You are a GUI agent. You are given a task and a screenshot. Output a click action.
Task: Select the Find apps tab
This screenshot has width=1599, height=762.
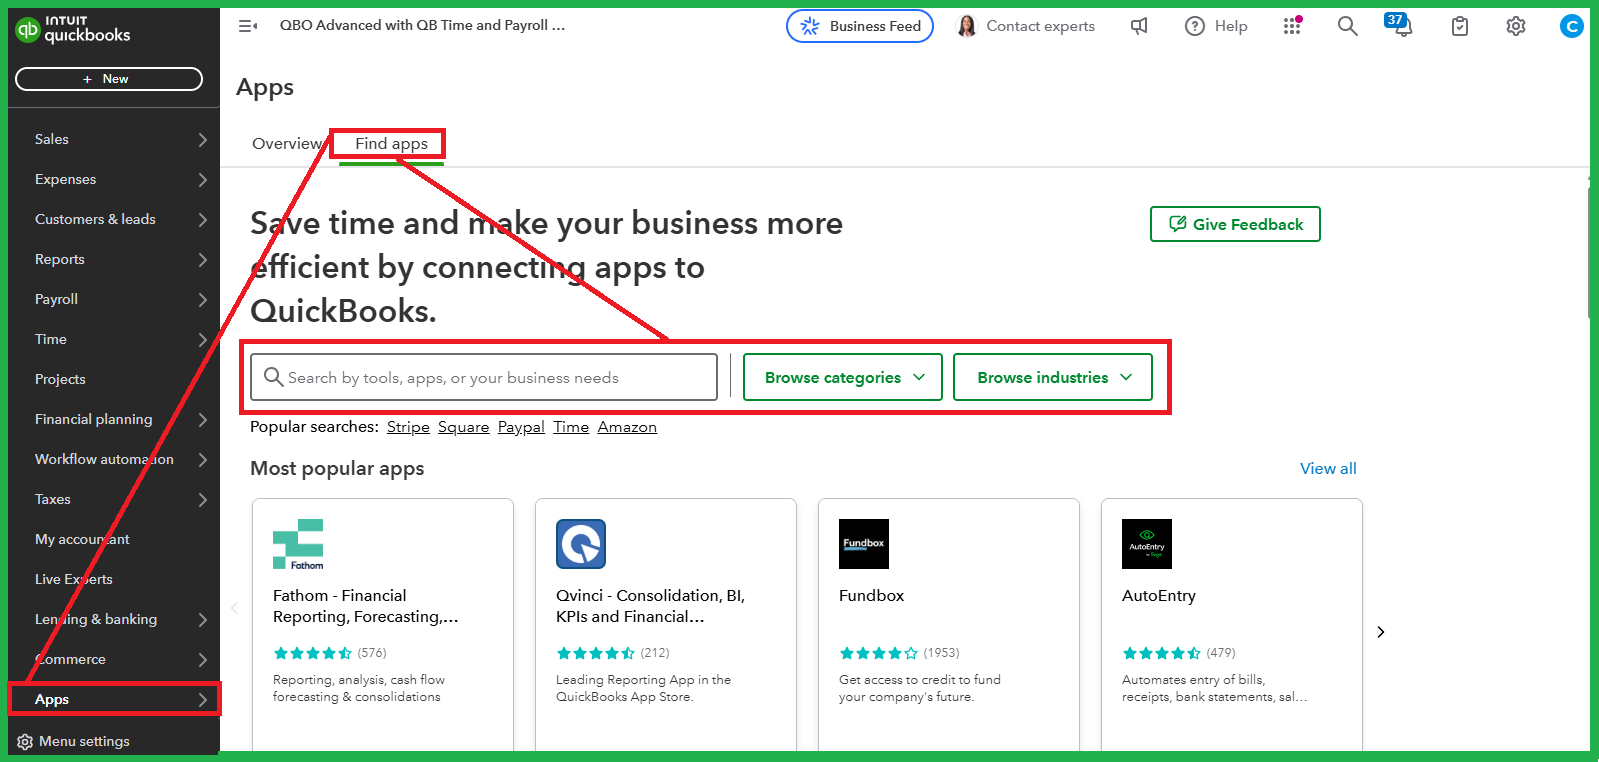[x=391, y=144]
